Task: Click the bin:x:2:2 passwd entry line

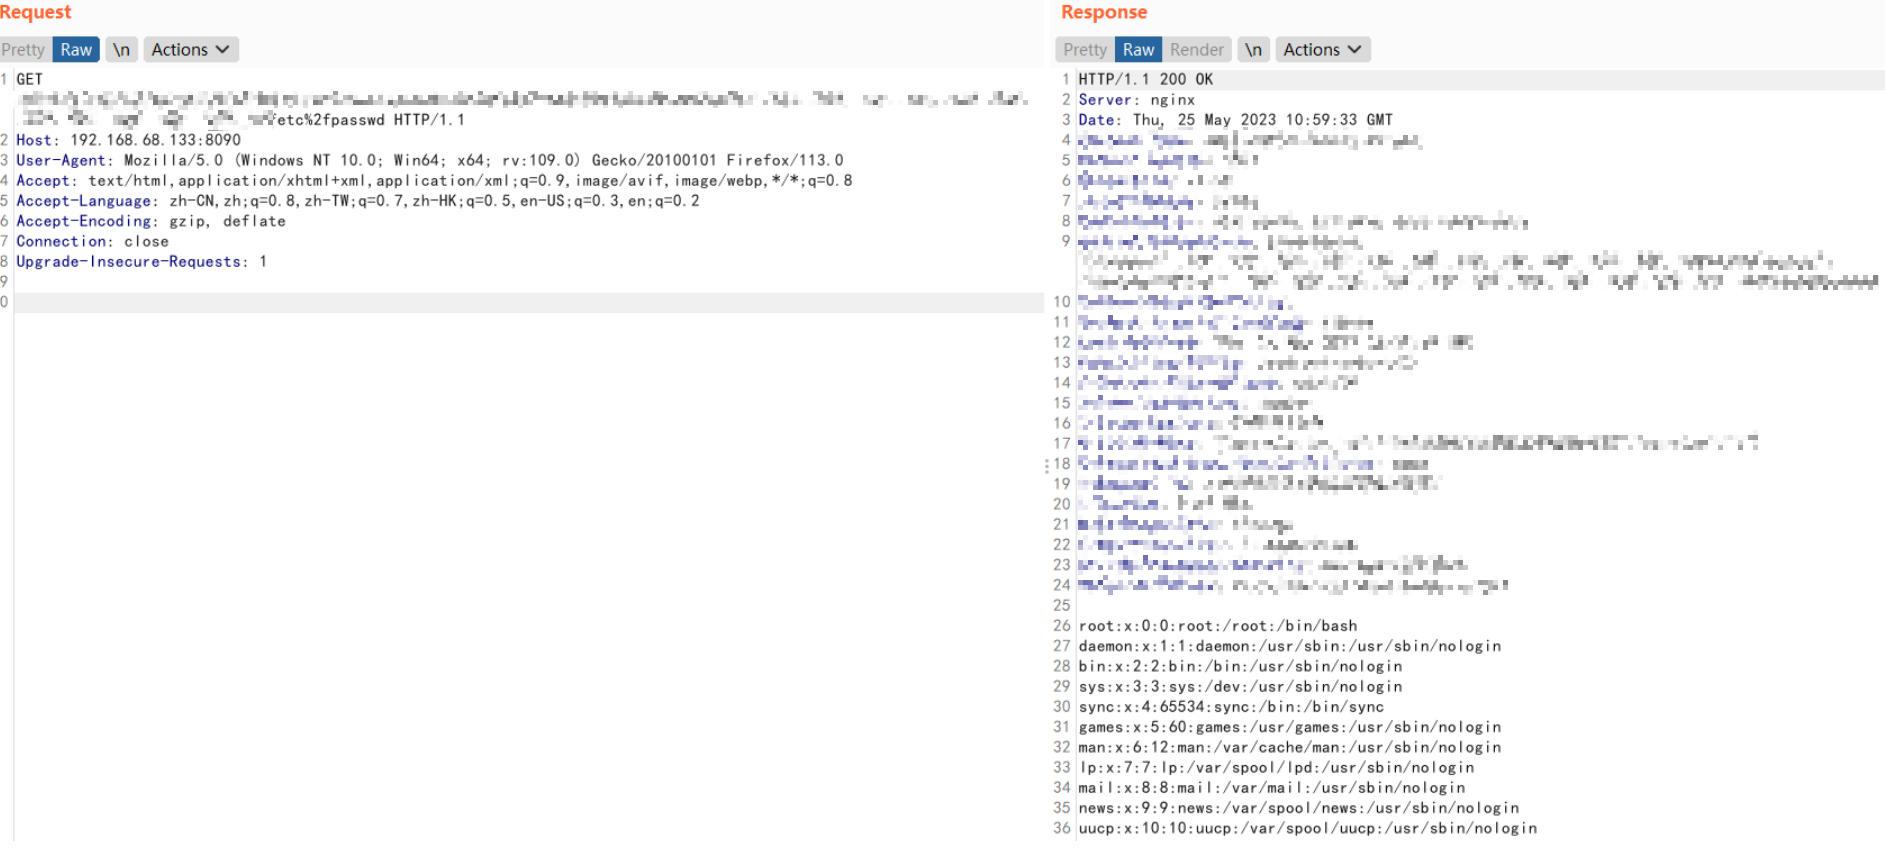Action: pos(1240,666)
